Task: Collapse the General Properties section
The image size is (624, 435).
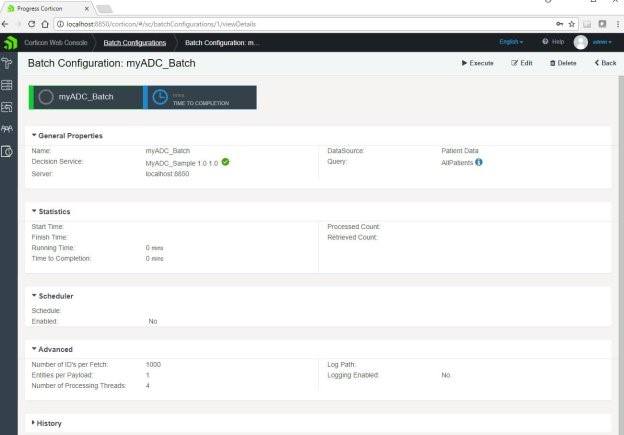Action: point(68,135)
